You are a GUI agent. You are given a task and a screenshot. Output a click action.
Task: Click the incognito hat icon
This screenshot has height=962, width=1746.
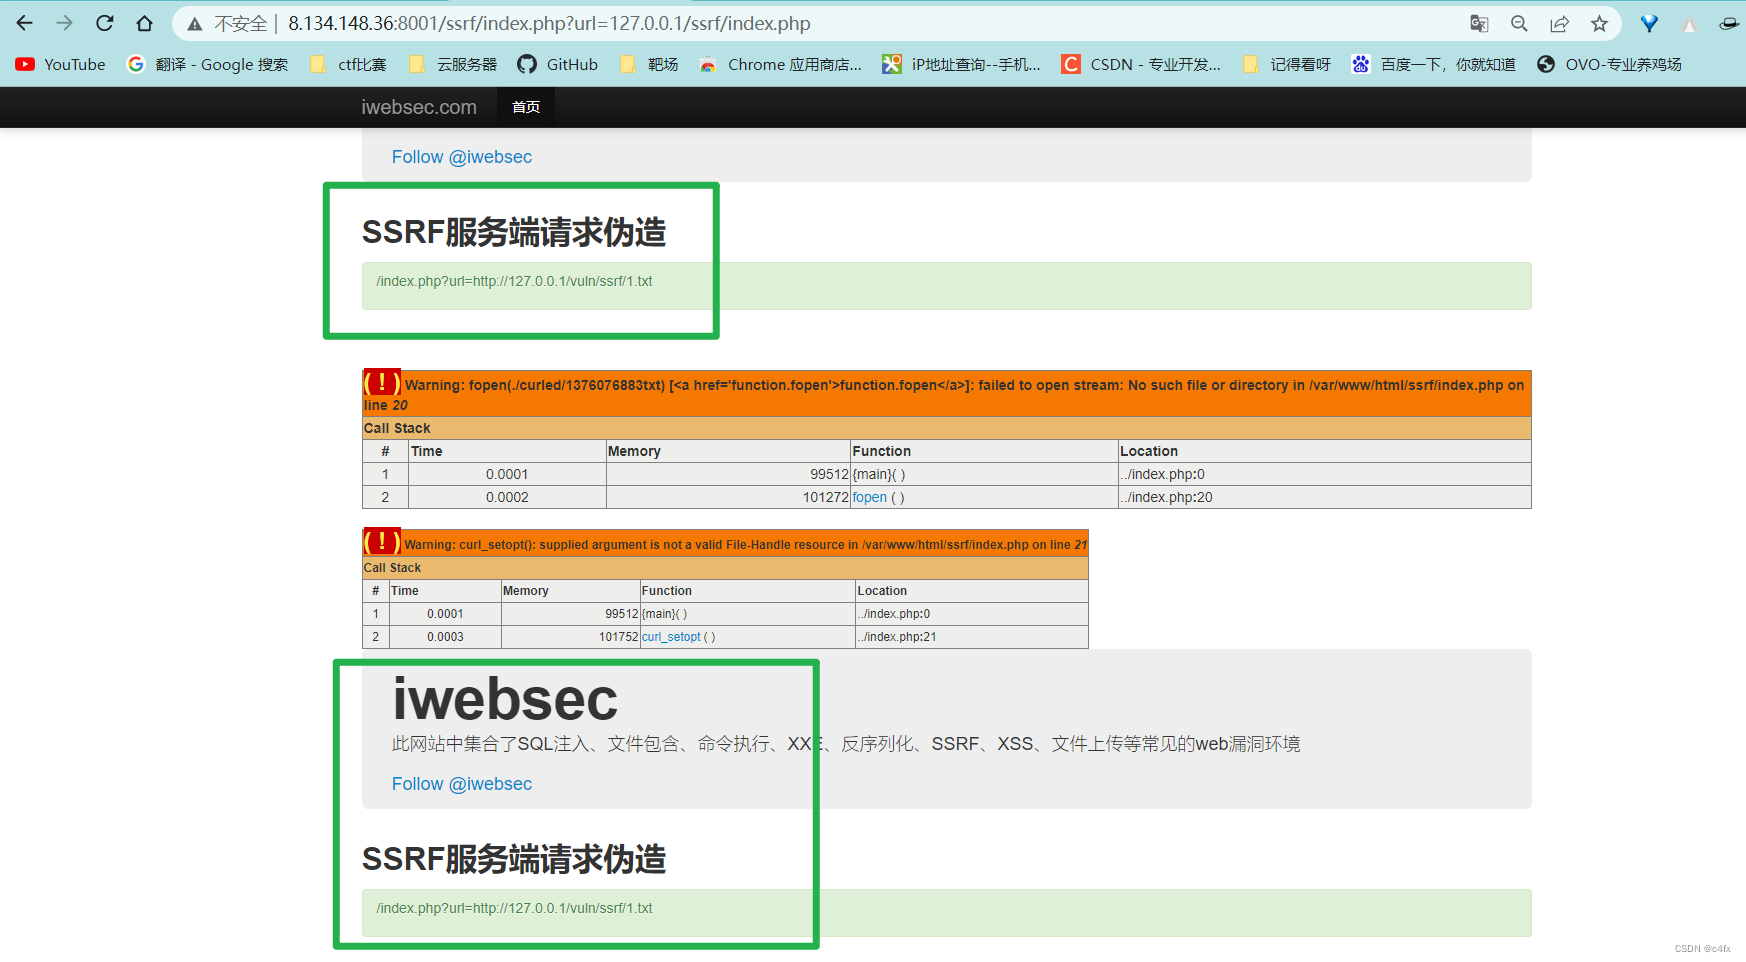(1729, 24)
